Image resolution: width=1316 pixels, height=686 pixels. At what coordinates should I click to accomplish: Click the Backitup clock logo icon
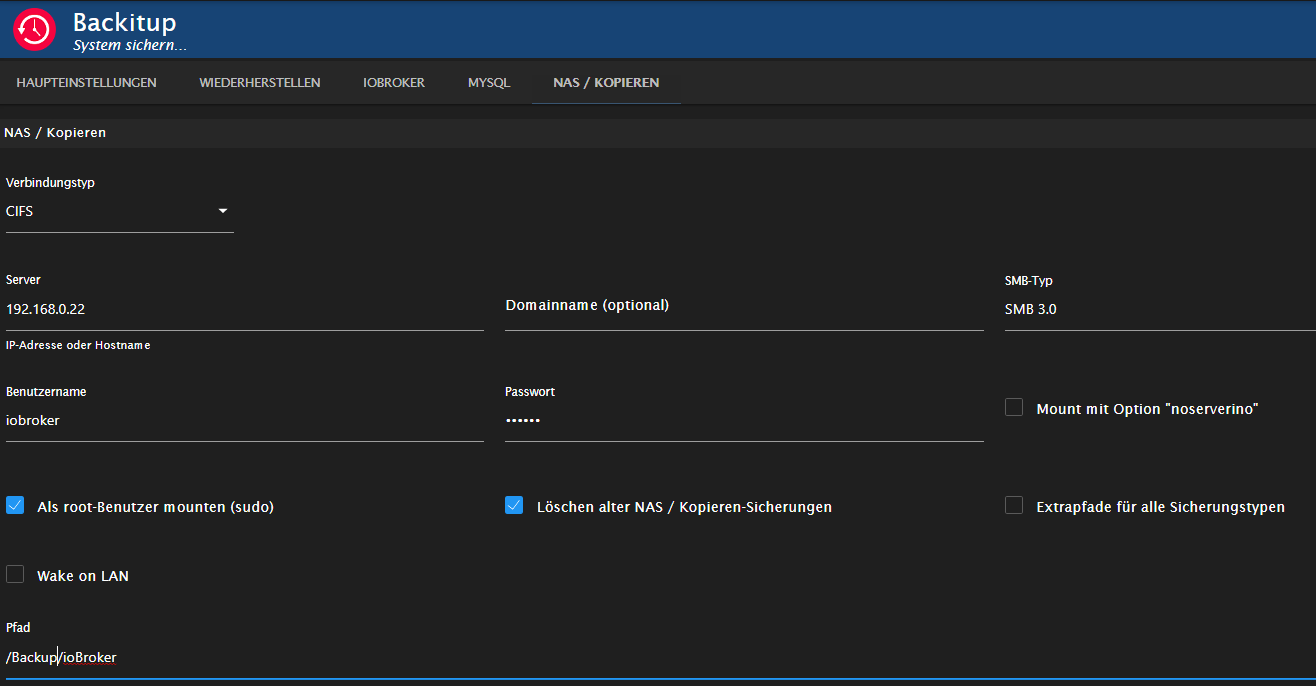pos(34,29)
